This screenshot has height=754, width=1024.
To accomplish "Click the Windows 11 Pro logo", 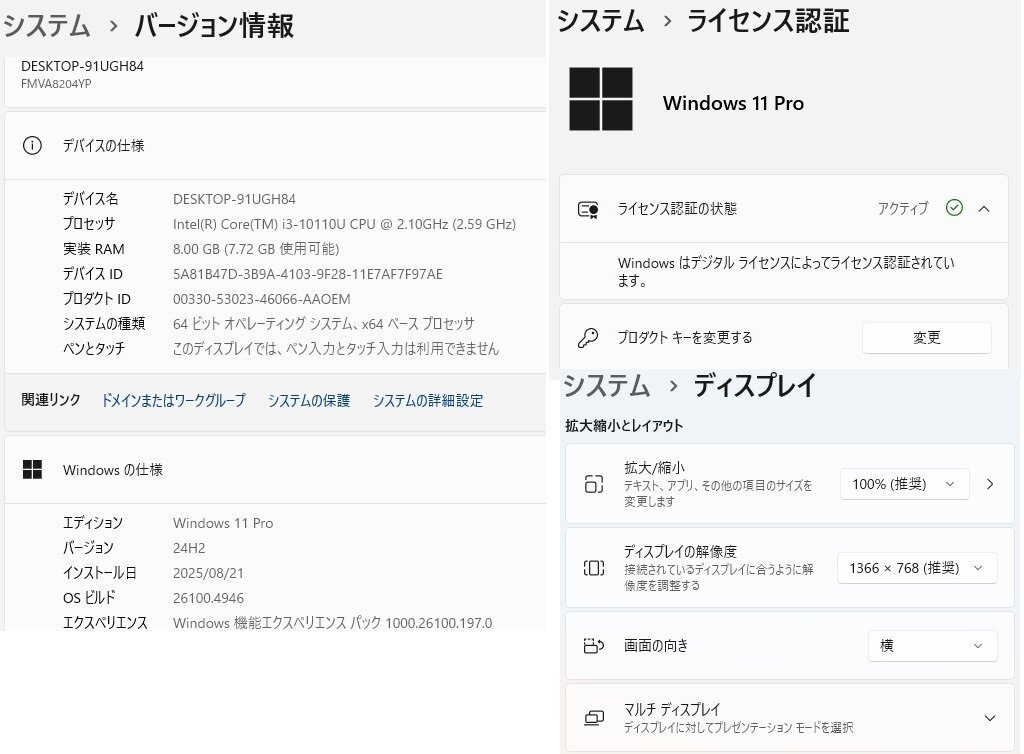I will point(600,96).
